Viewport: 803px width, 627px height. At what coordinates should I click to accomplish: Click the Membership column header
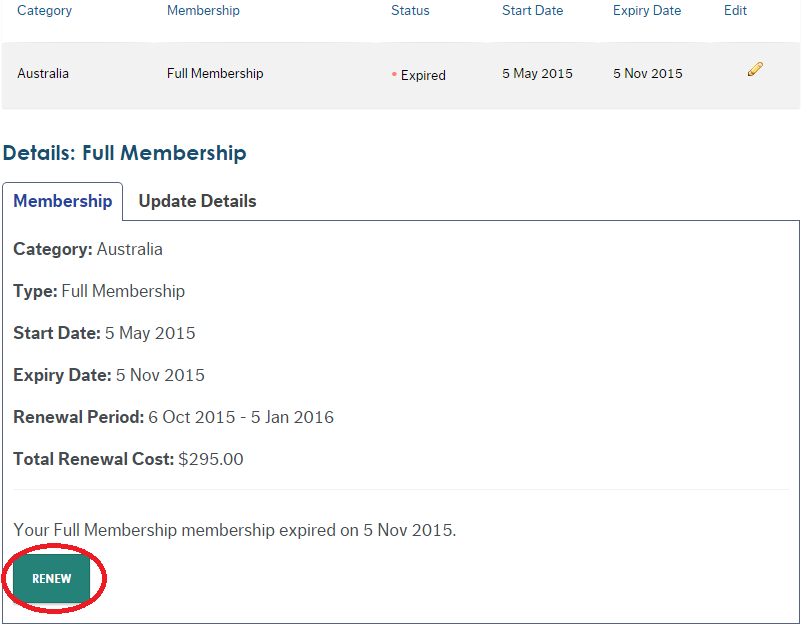click(x=203, y=11)
